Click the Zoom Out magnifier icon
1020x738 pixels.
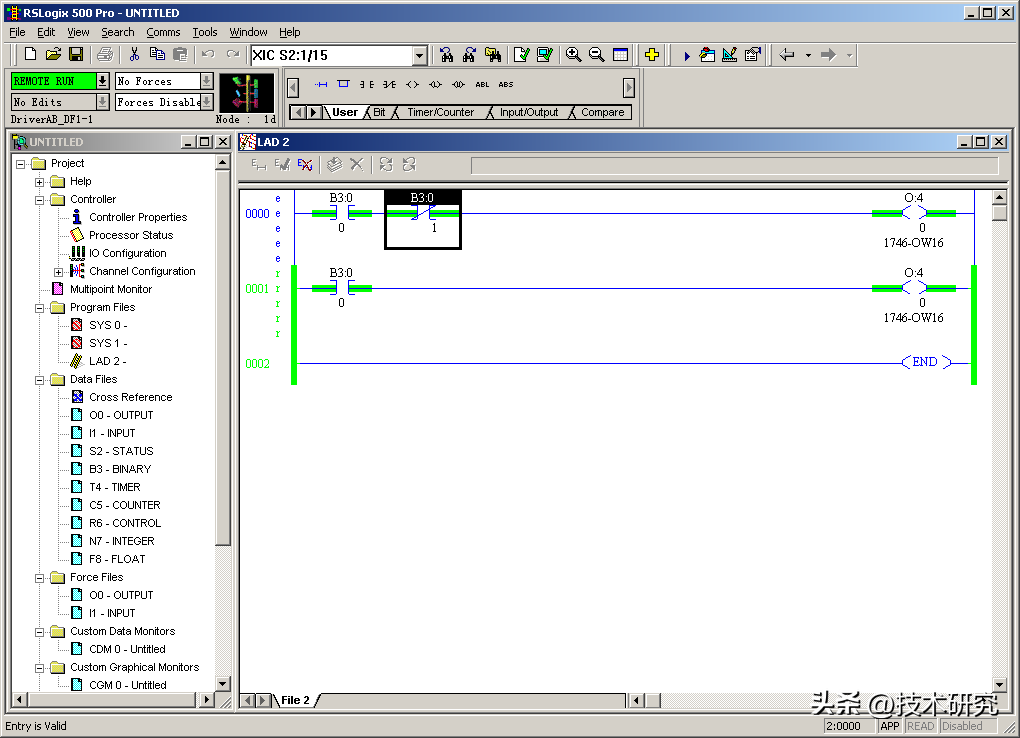pos(596,55)
